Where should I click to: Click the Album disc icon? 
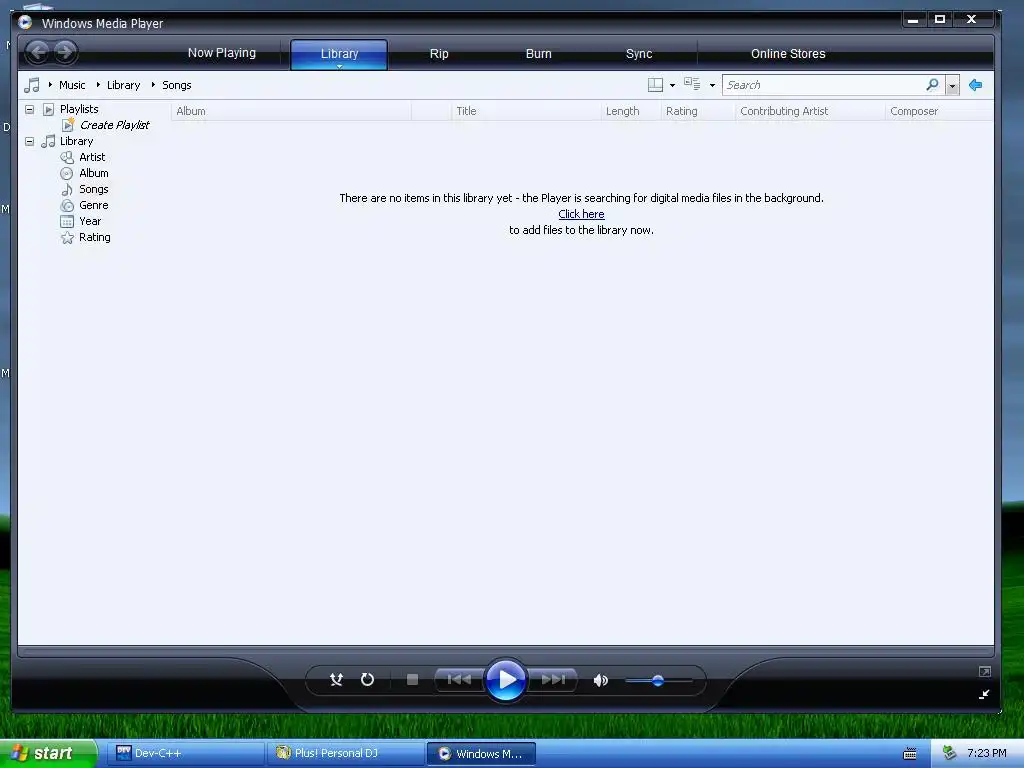point(67,173)
